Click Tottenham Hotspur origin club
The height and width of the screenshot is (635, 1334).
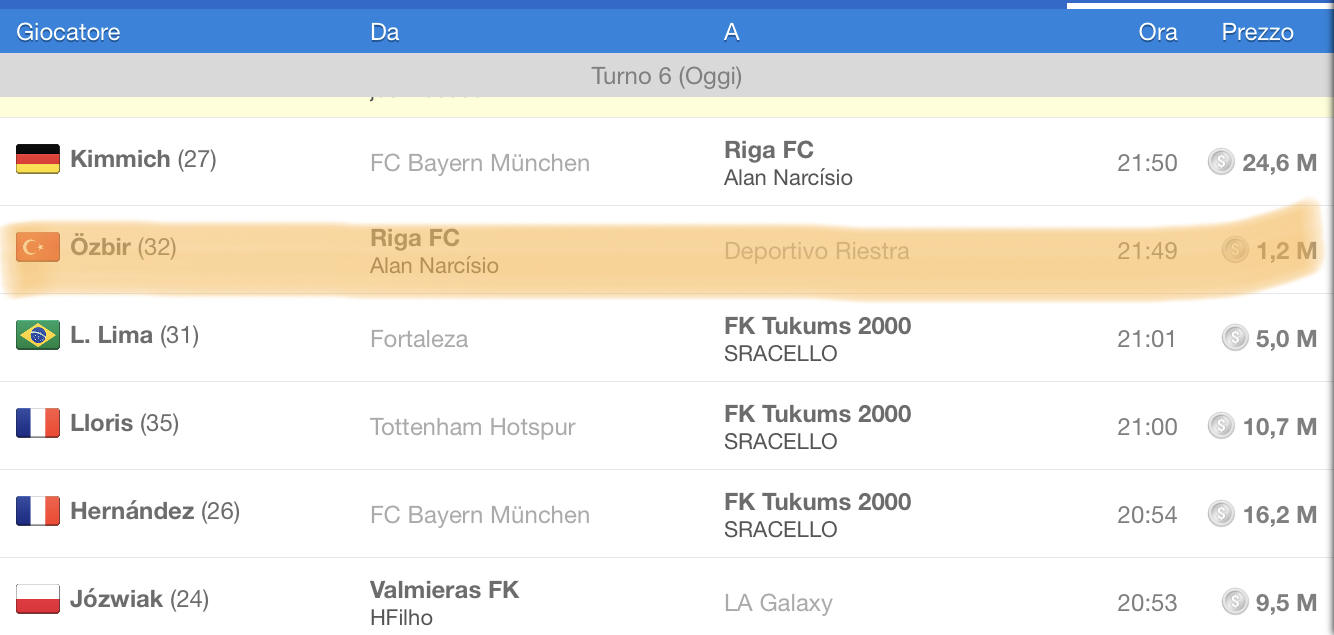(472, 427)
